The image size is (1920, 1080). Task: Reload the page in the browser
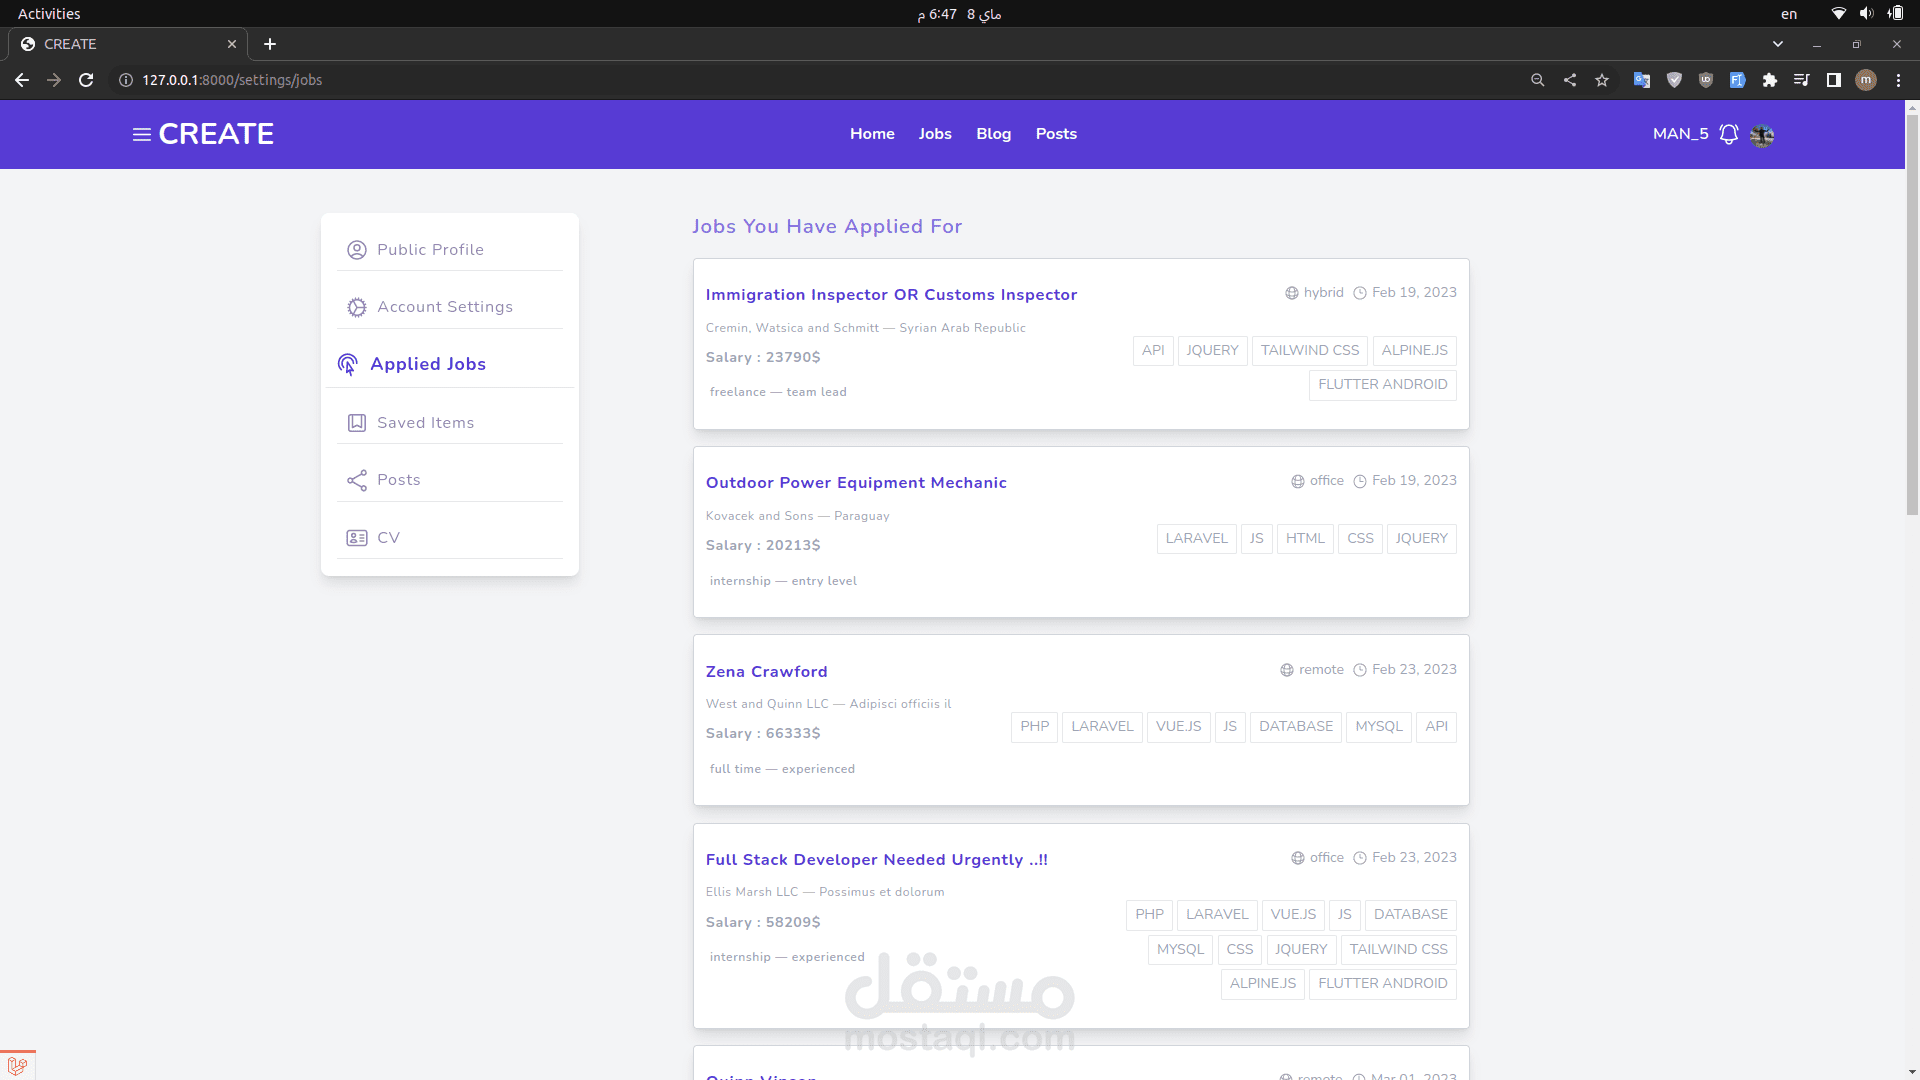[86, 80]
